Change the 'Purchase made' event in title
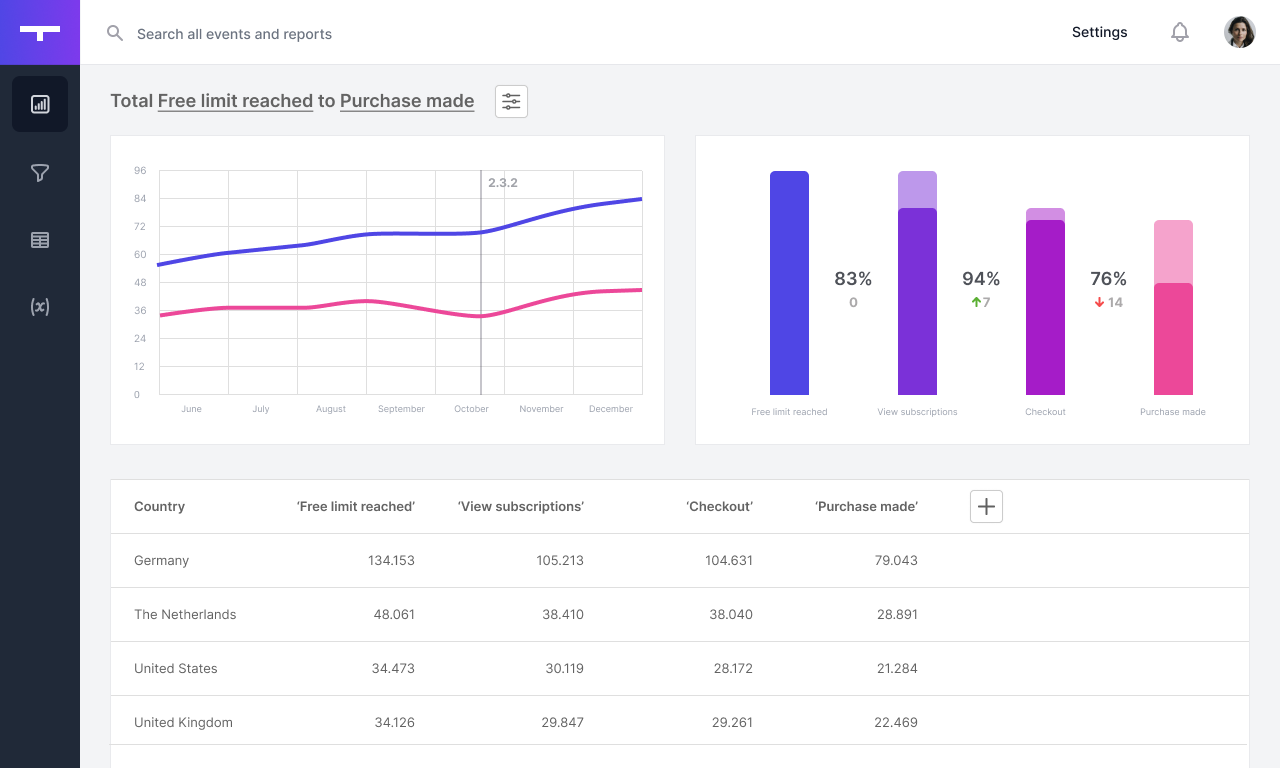The height and width of the screenshot is (768, 1280). (407, 101)
